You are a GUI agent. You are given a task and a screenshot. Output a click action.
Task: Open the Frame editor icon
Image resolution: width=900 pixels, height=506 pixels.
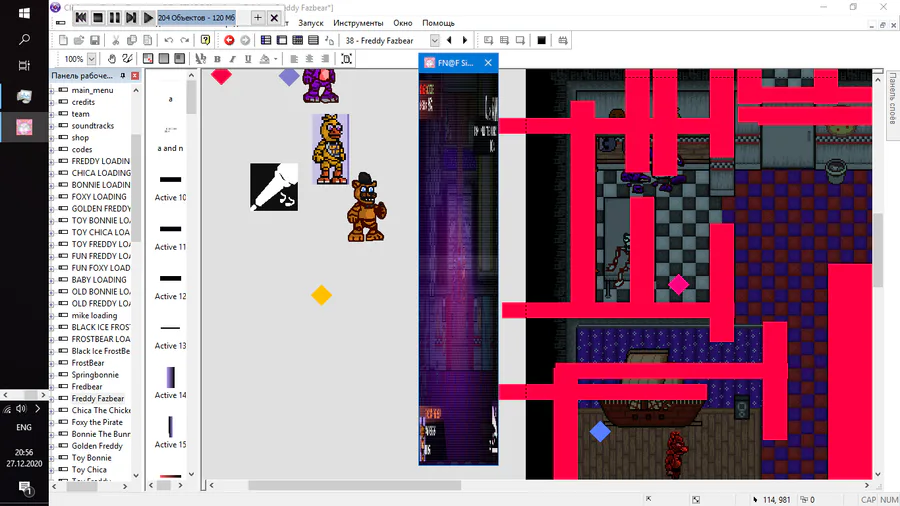pyautogui.click(x=282, y=40)
